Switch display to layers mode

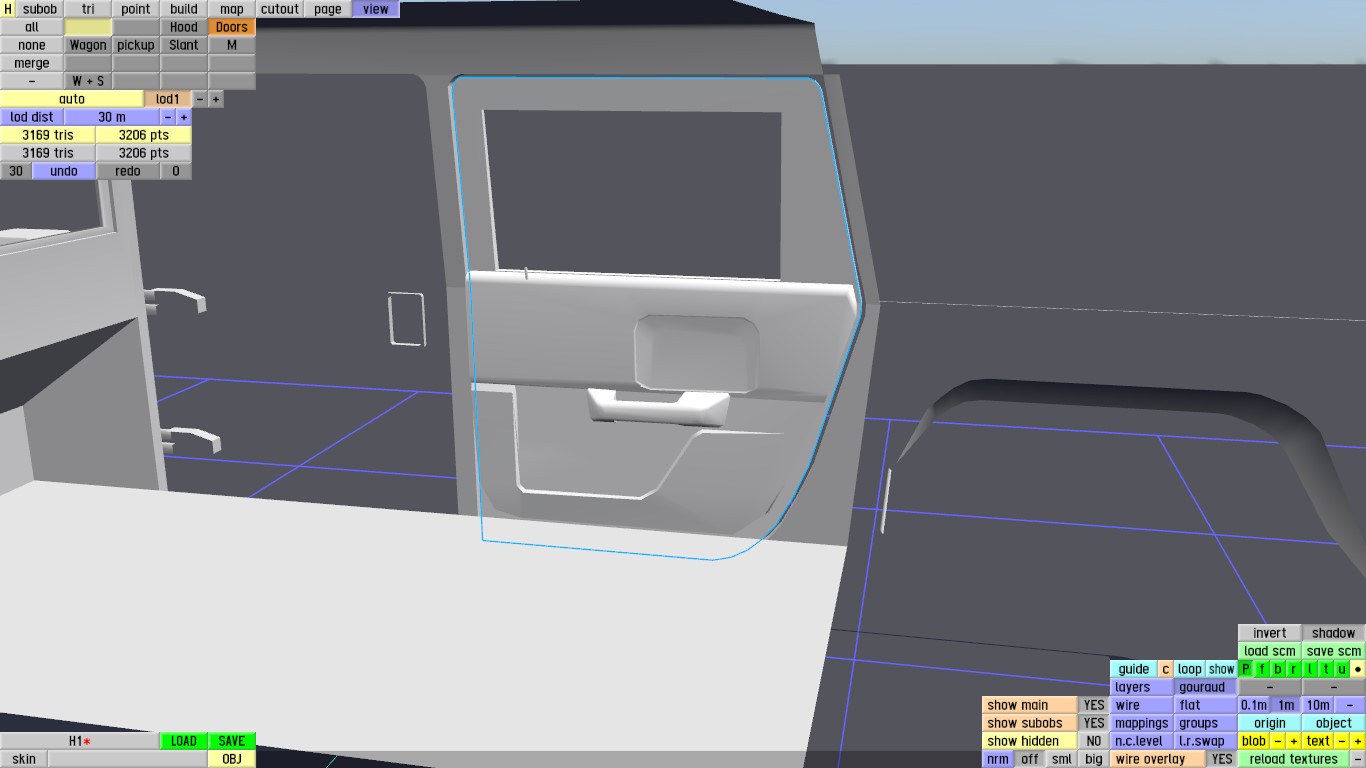[x=1142, y=687]
